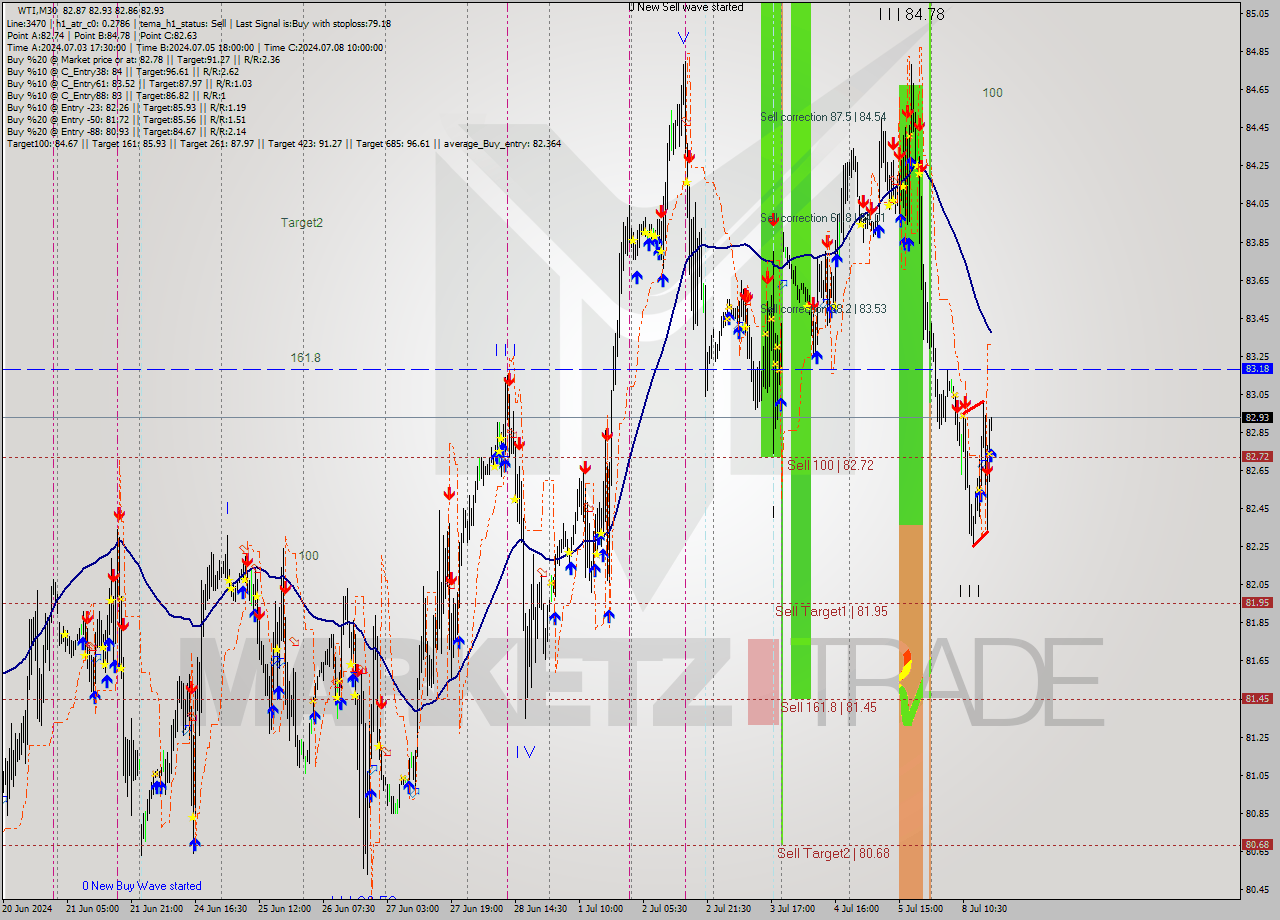Click the "Sell Target2 | 80.68" label

pyautogui.click(x=833, y=853)
